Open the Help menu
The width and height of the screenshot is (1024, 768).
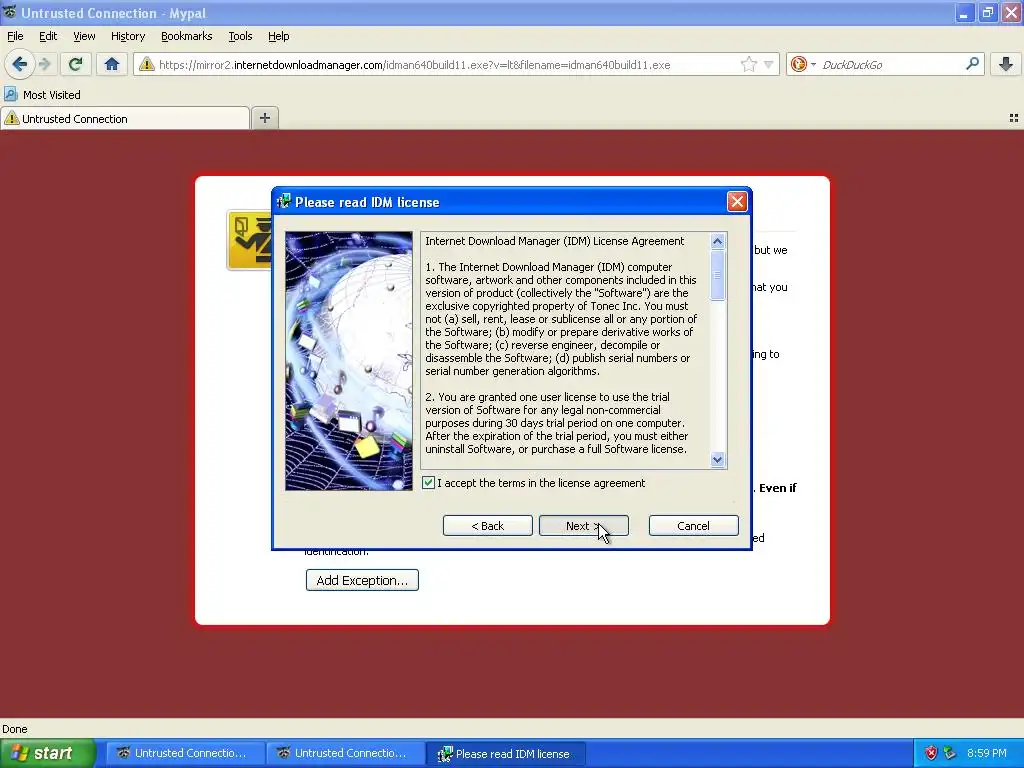pyautogui.click(x=278, y=36)
